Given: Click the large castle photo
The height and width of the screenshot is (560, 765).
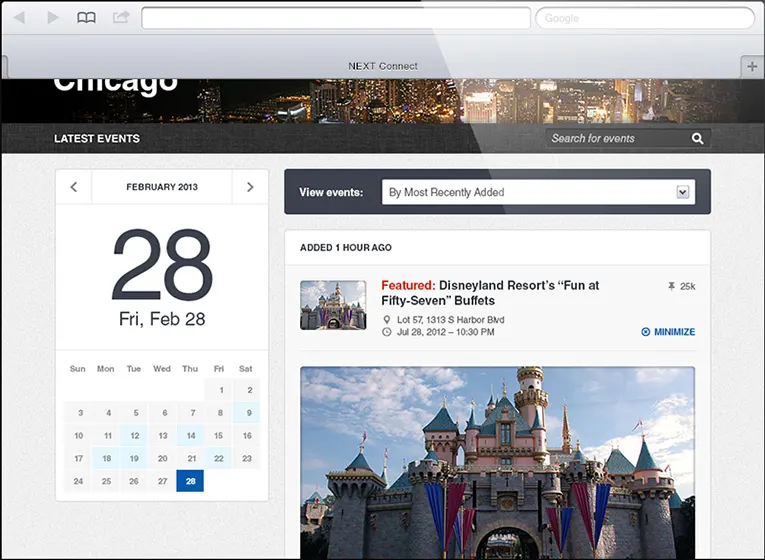Looking at the screenshot, I should [498, 463].
